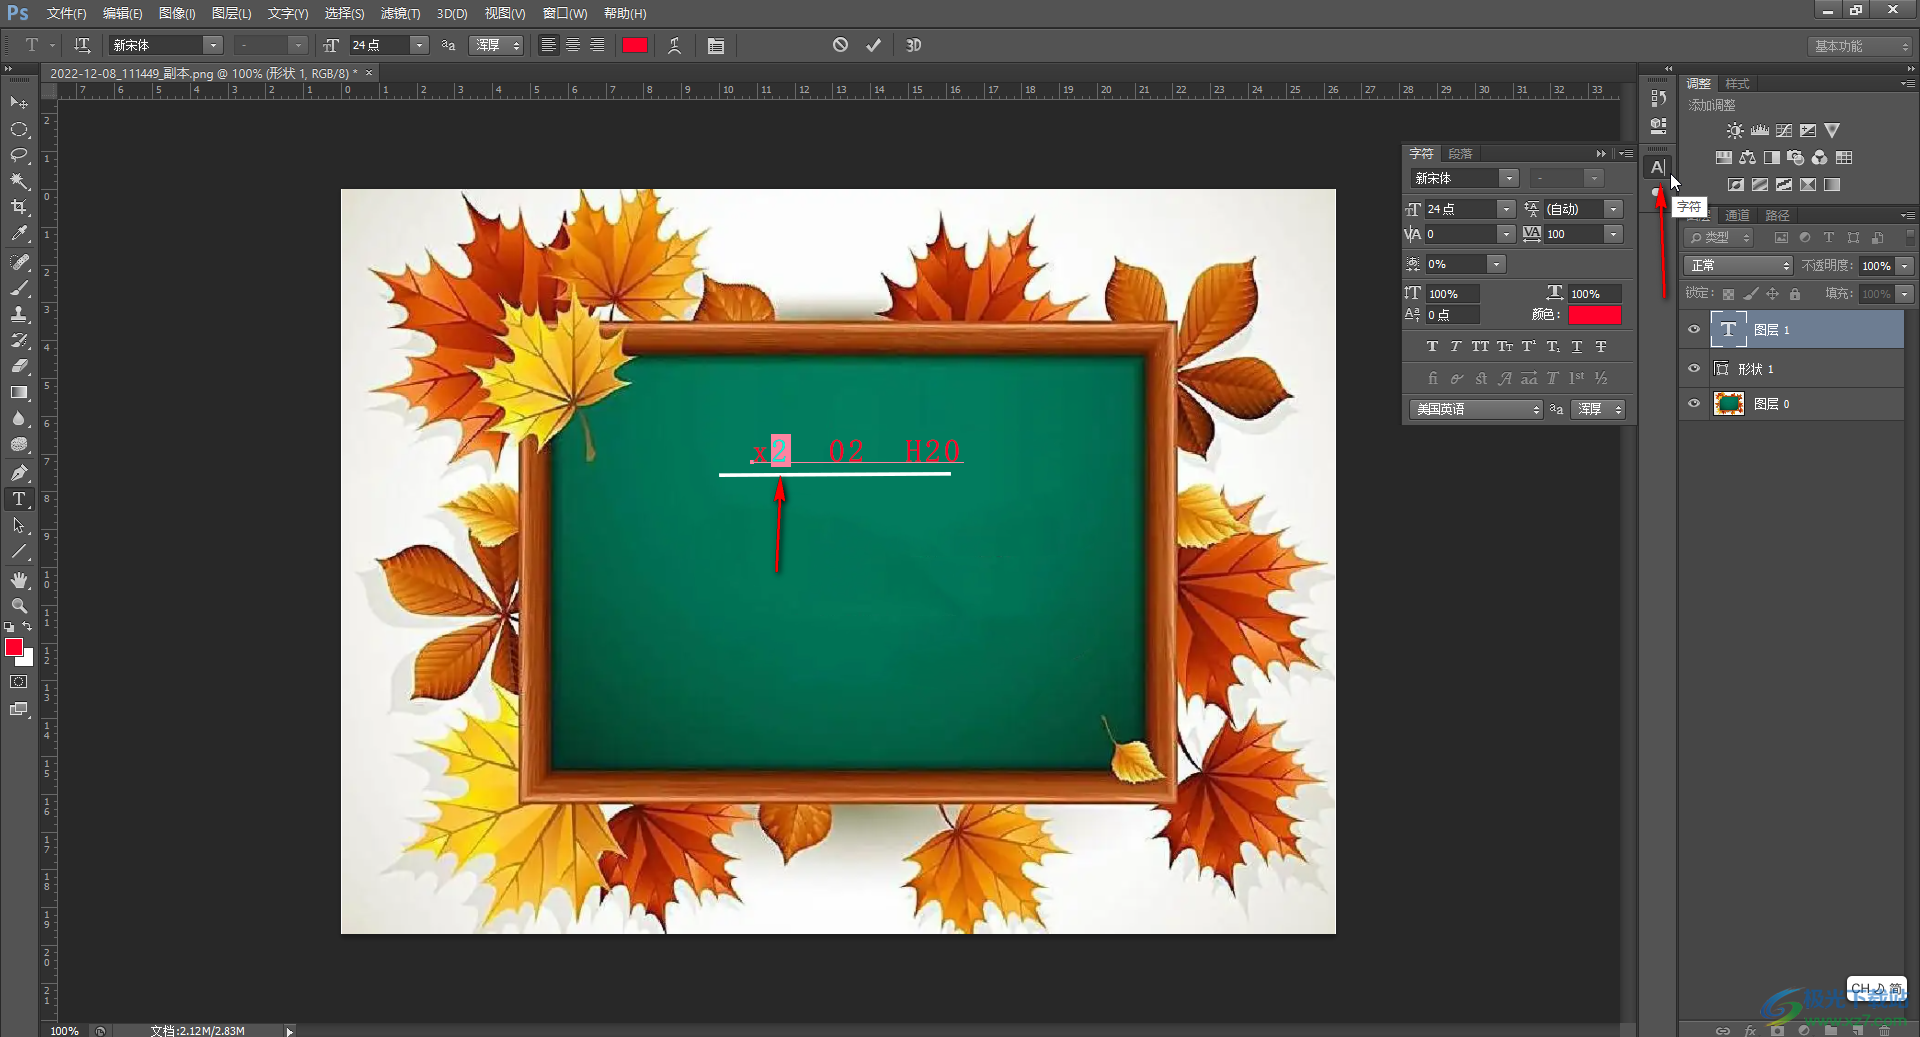The image size is (1920, 1037).
Task: Select the Pen tool
Action: click(19, 472)
